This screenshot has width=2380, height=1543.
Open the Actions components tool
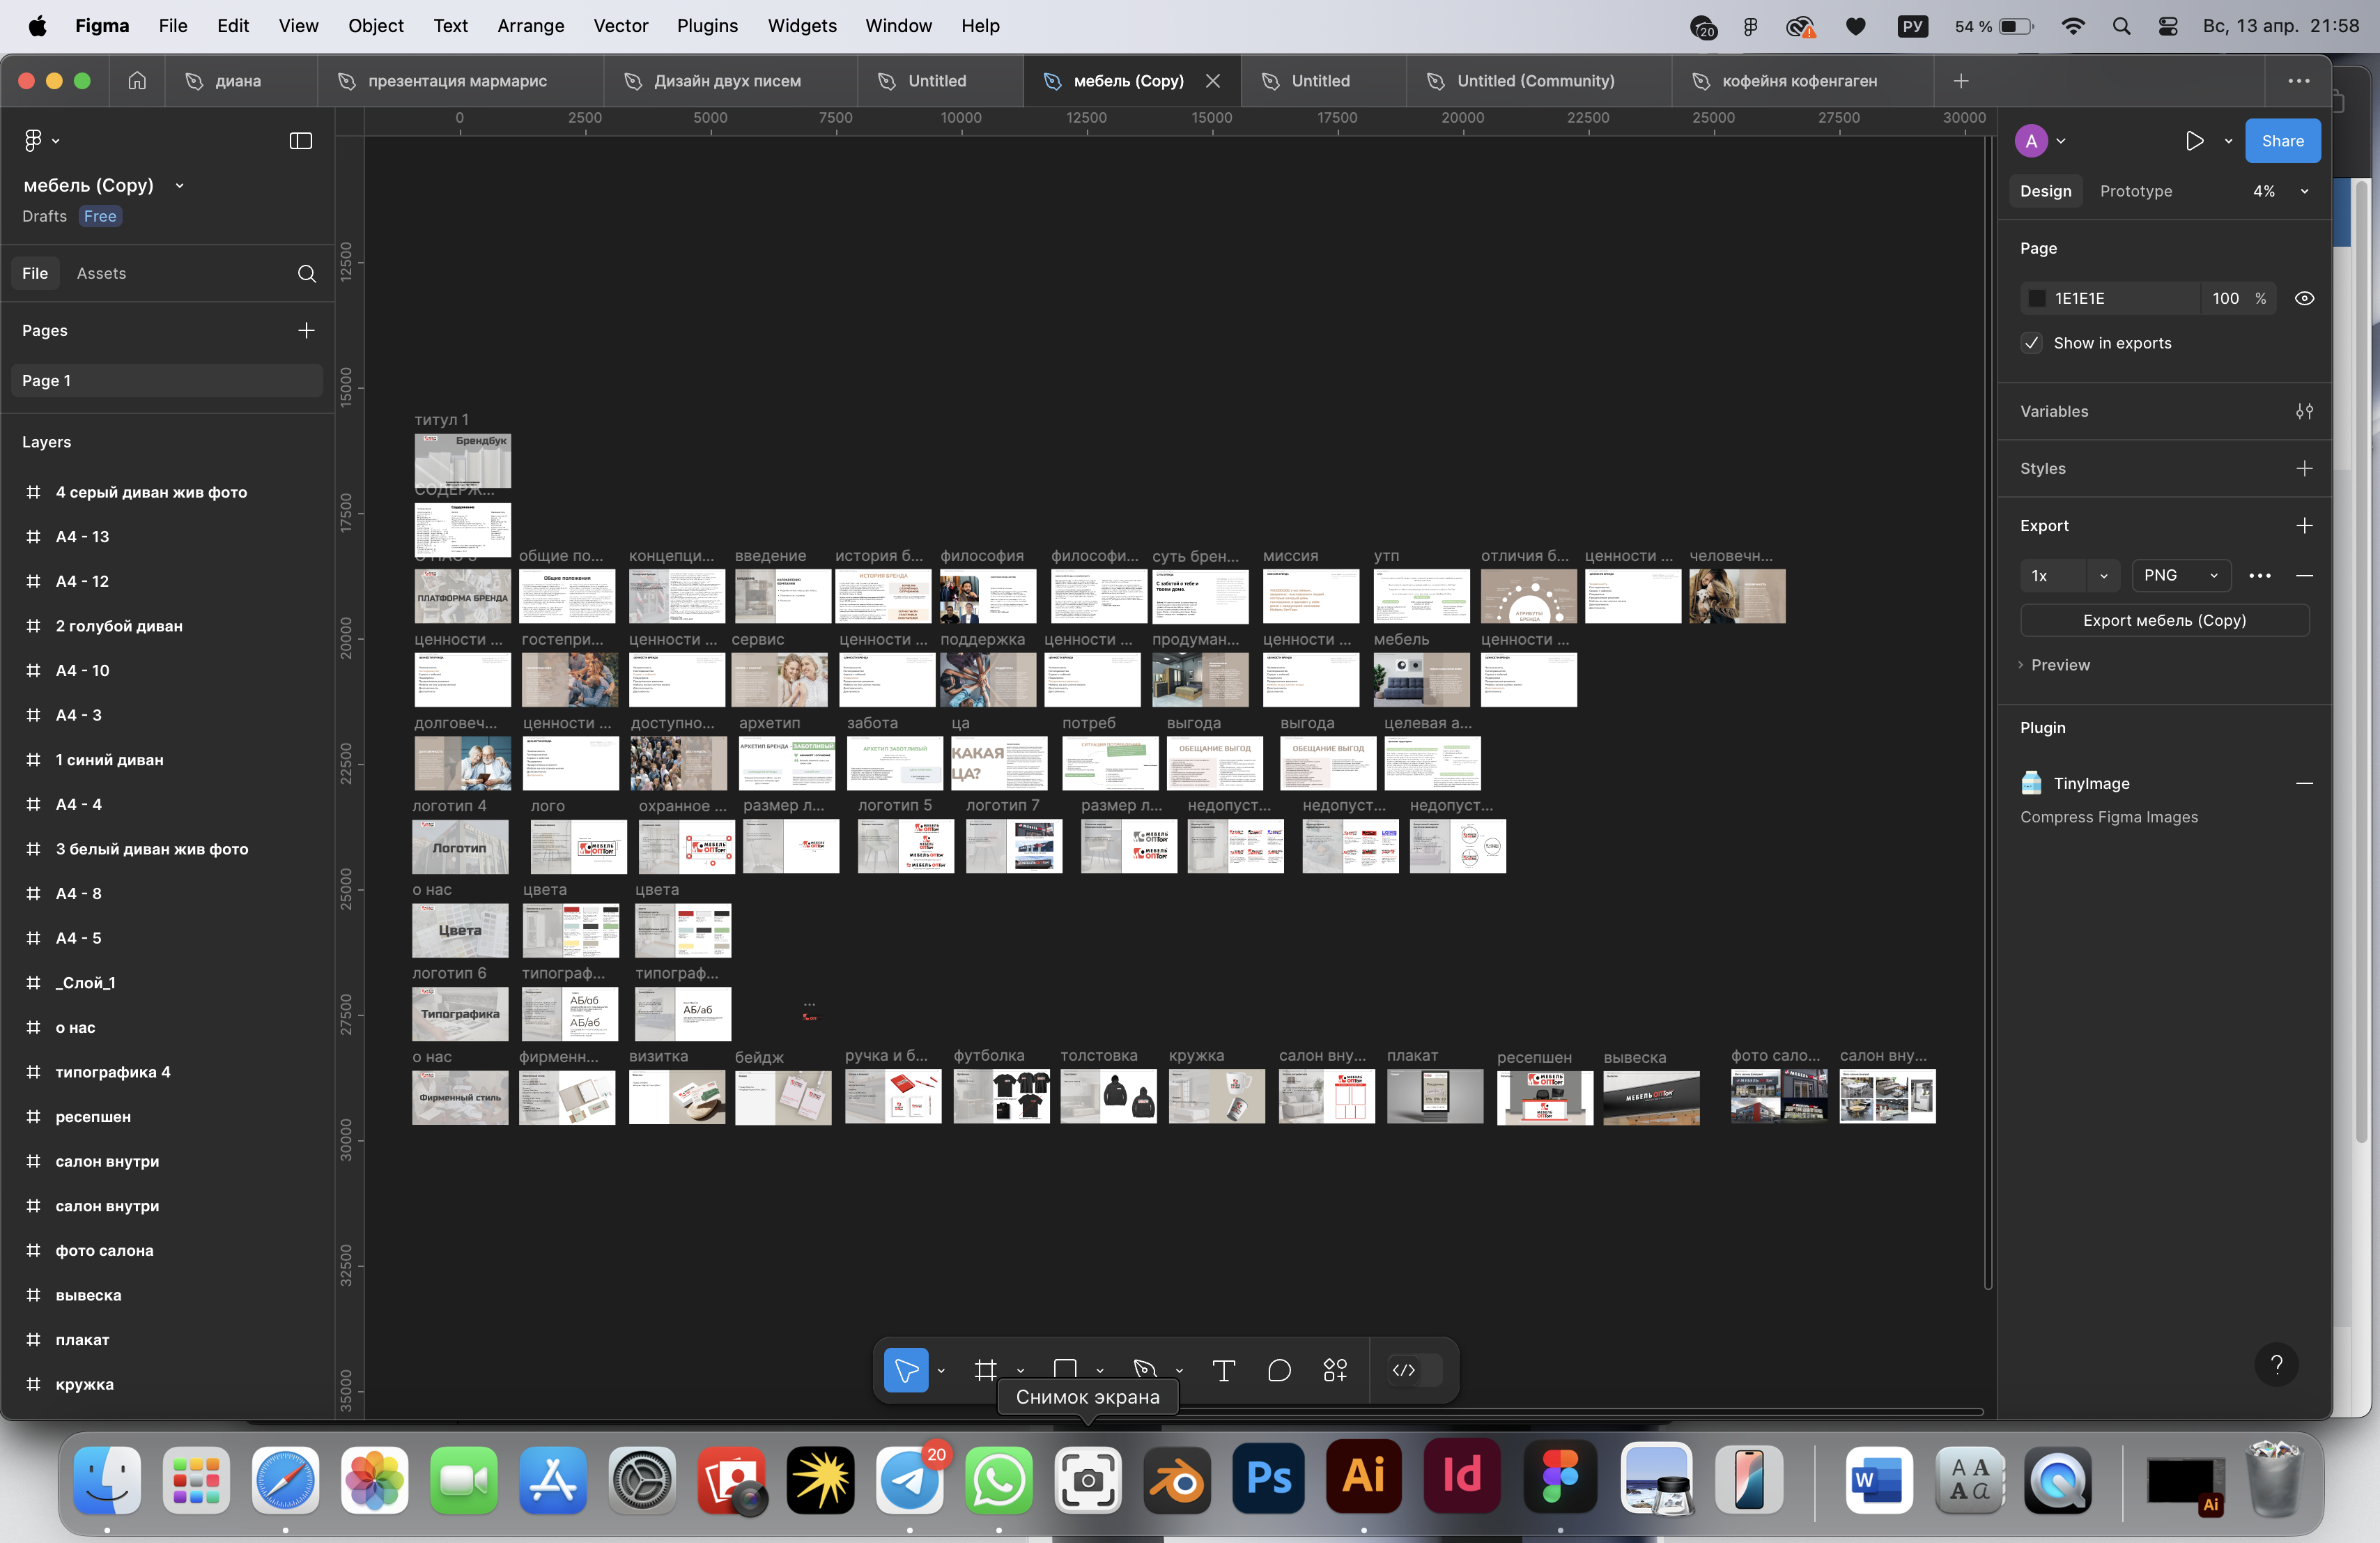coord(1335,1370)
